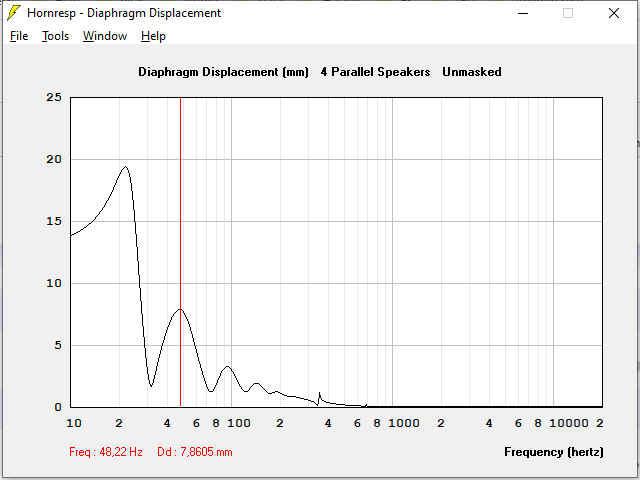640x480 pixels.
Task: Click the 'Unmasked' label
Action: point(472,72)
